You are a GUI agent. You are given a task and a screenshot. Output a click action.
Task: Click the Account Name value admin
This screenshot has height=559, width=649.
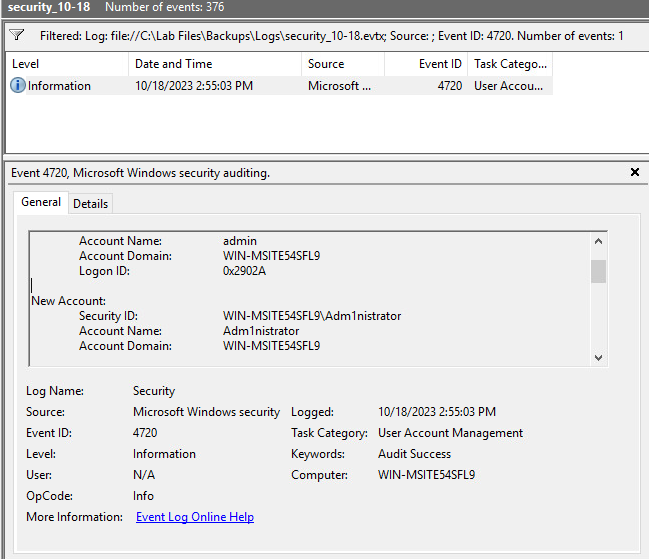coord(240,241)
